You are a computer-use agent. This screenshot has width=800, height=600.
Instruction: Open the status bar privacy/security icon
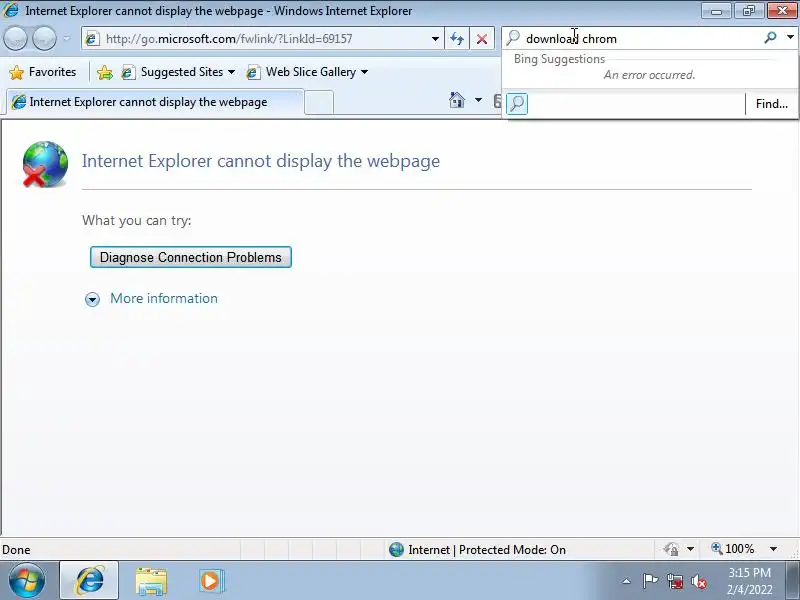point(671,549)
